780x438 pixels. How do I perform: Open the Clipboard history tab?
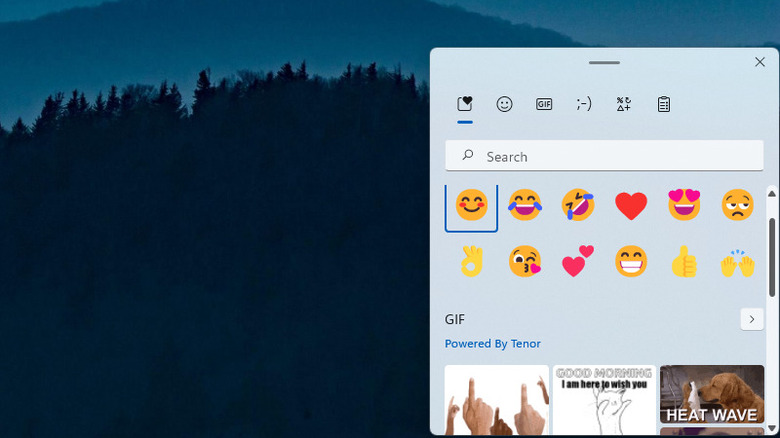pos(664,104)
